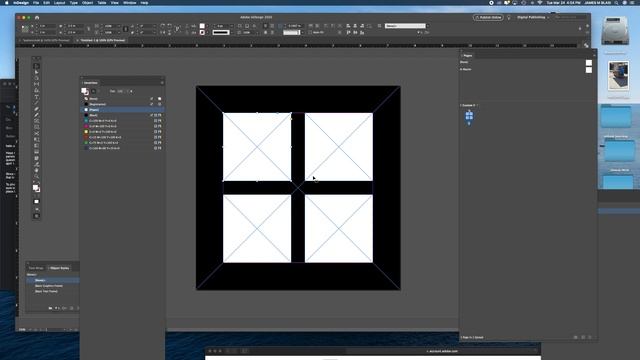Click the Pages panel tab
640x360 pixels.
coord(468,56)
